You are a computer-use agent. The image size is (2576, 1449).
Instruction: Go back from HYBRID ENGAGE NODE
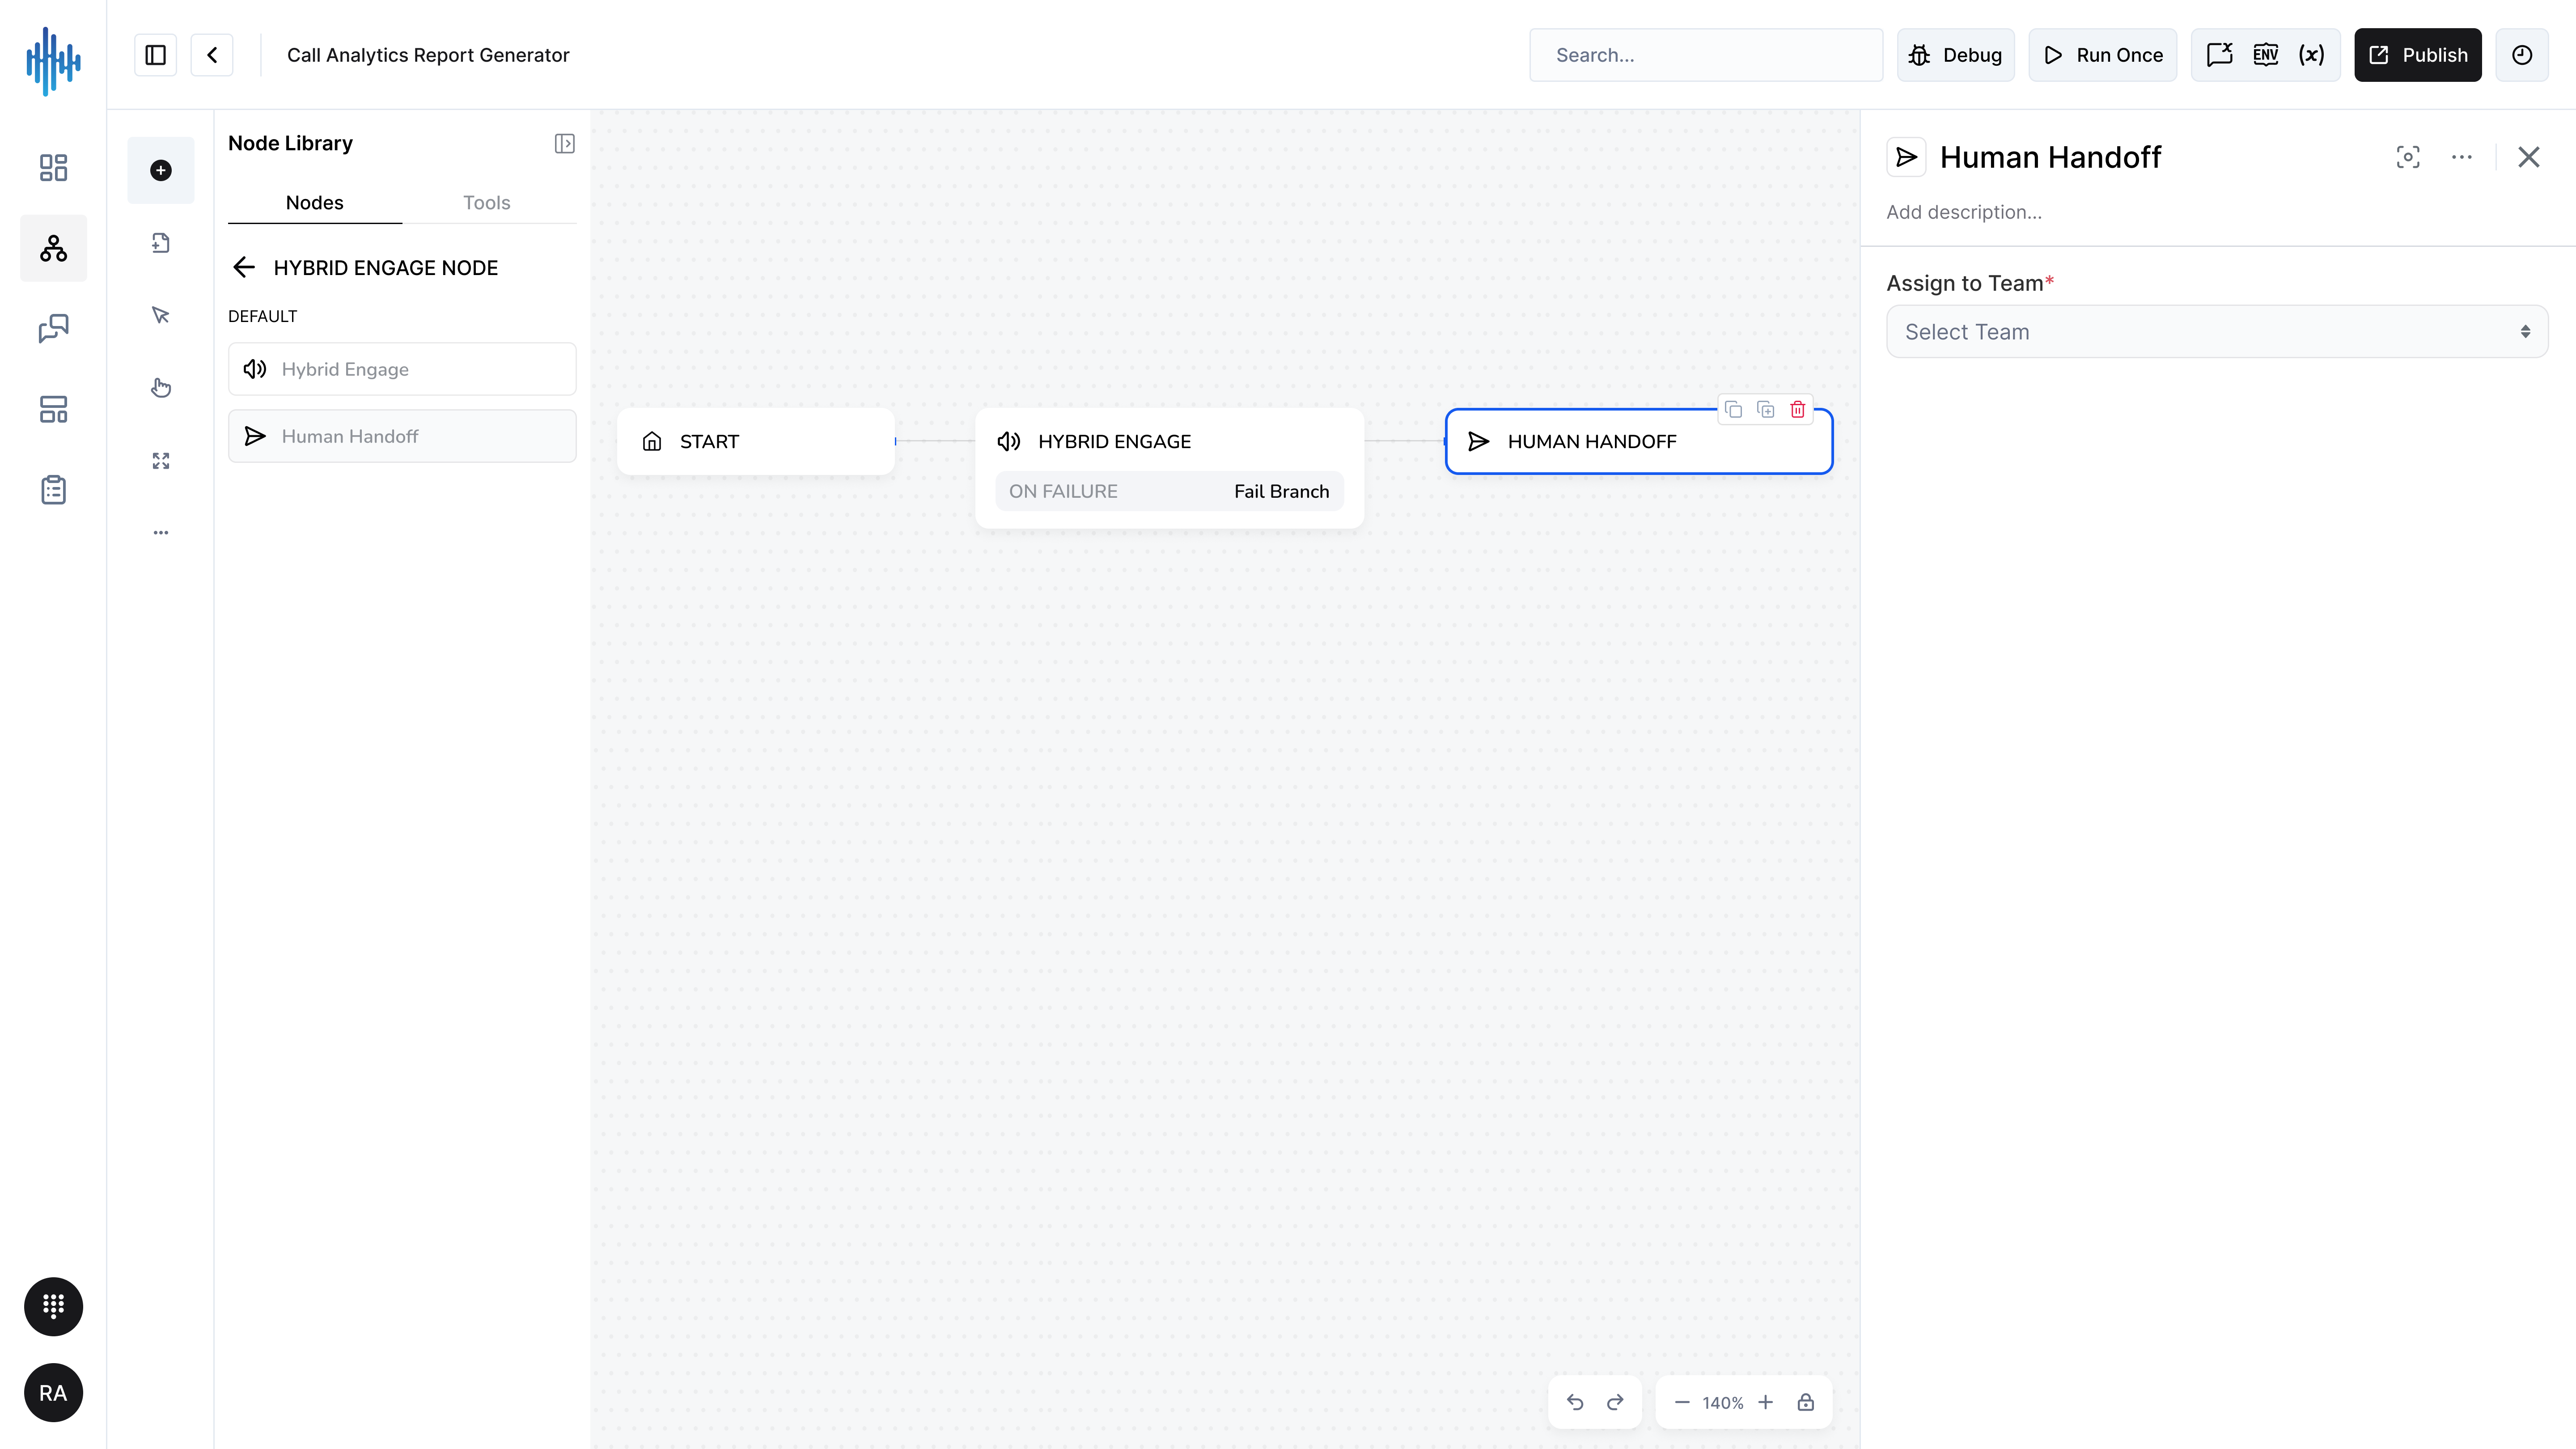point(244,268)
